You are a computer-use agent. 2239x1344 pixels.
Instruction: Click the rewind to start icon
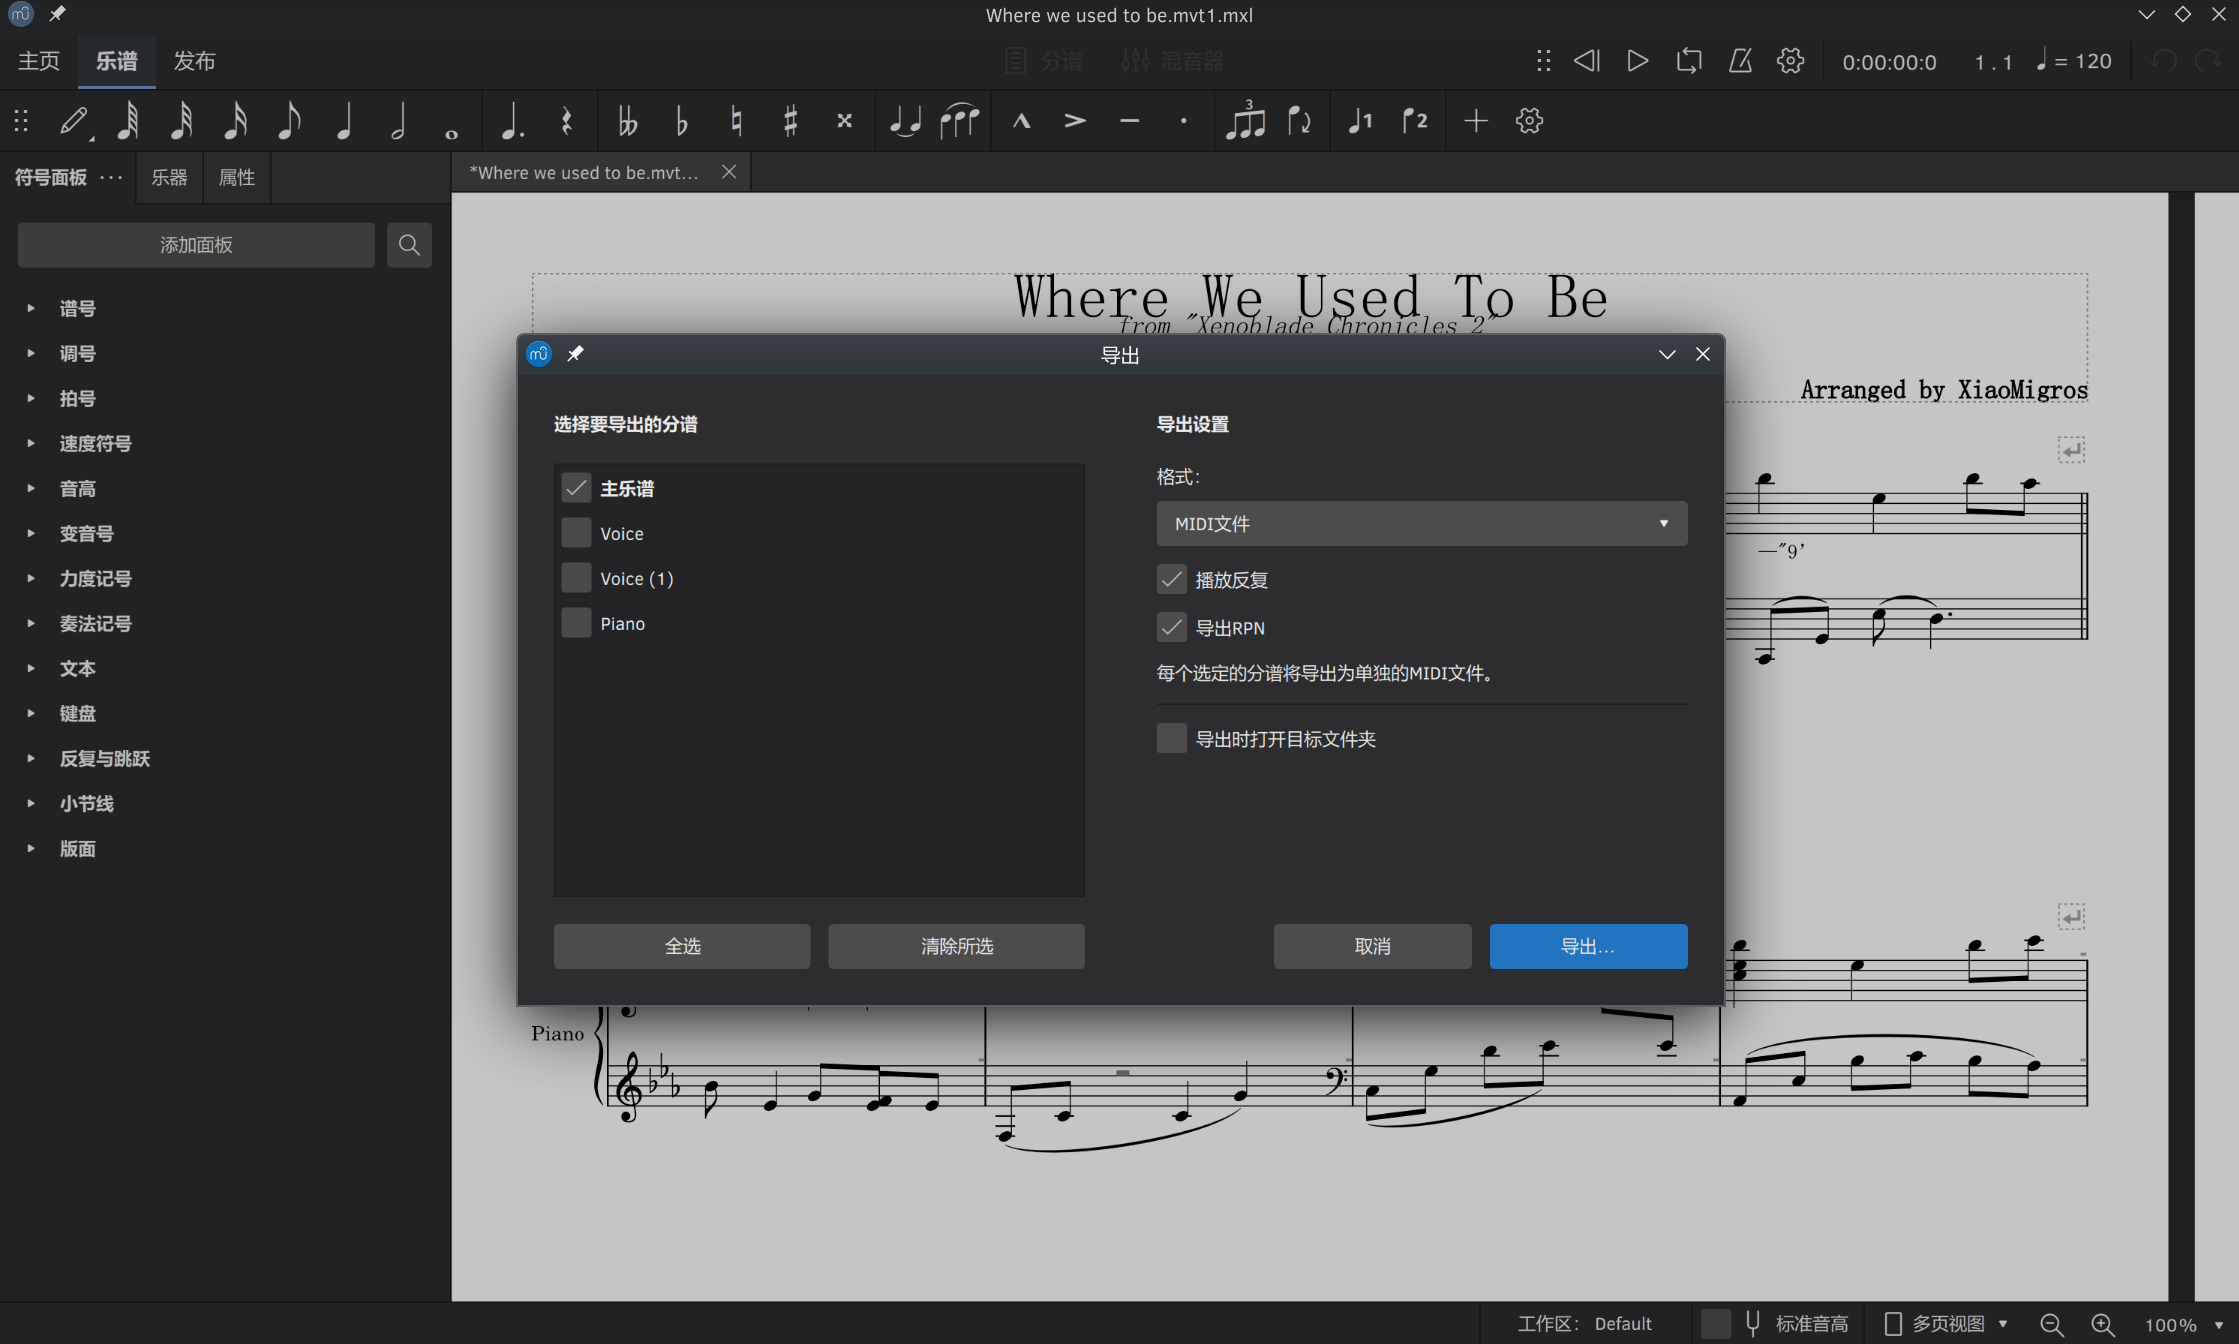pos(1587,61)
